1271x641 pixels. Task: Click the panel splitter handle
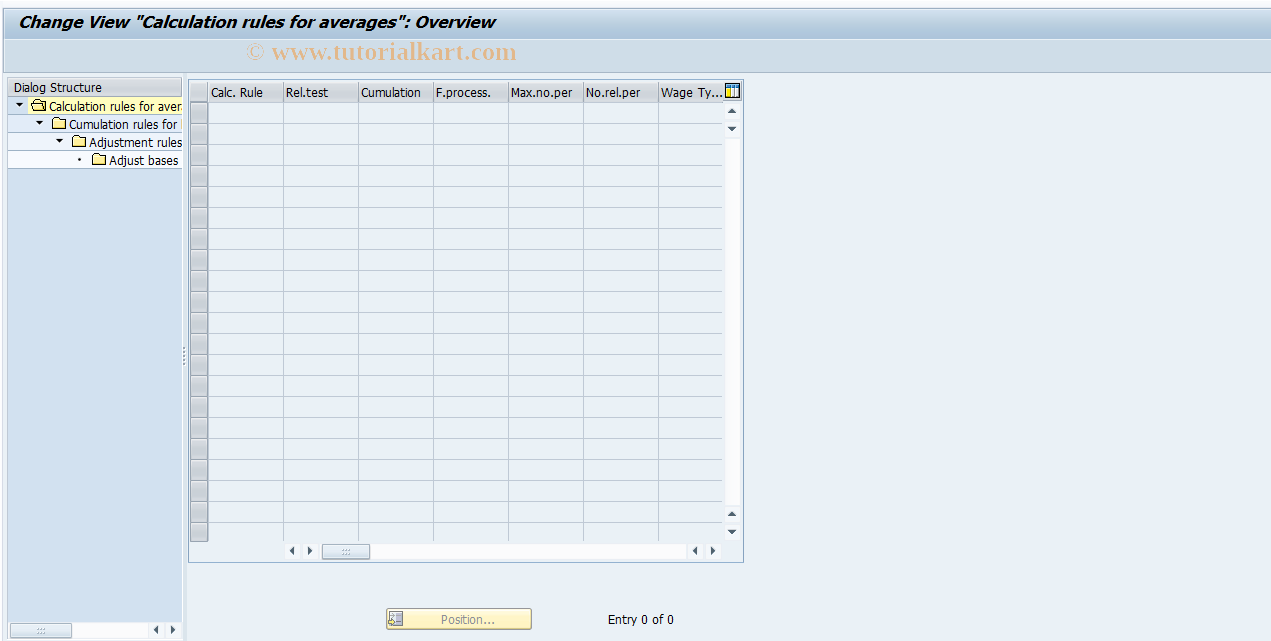point(184,356)
